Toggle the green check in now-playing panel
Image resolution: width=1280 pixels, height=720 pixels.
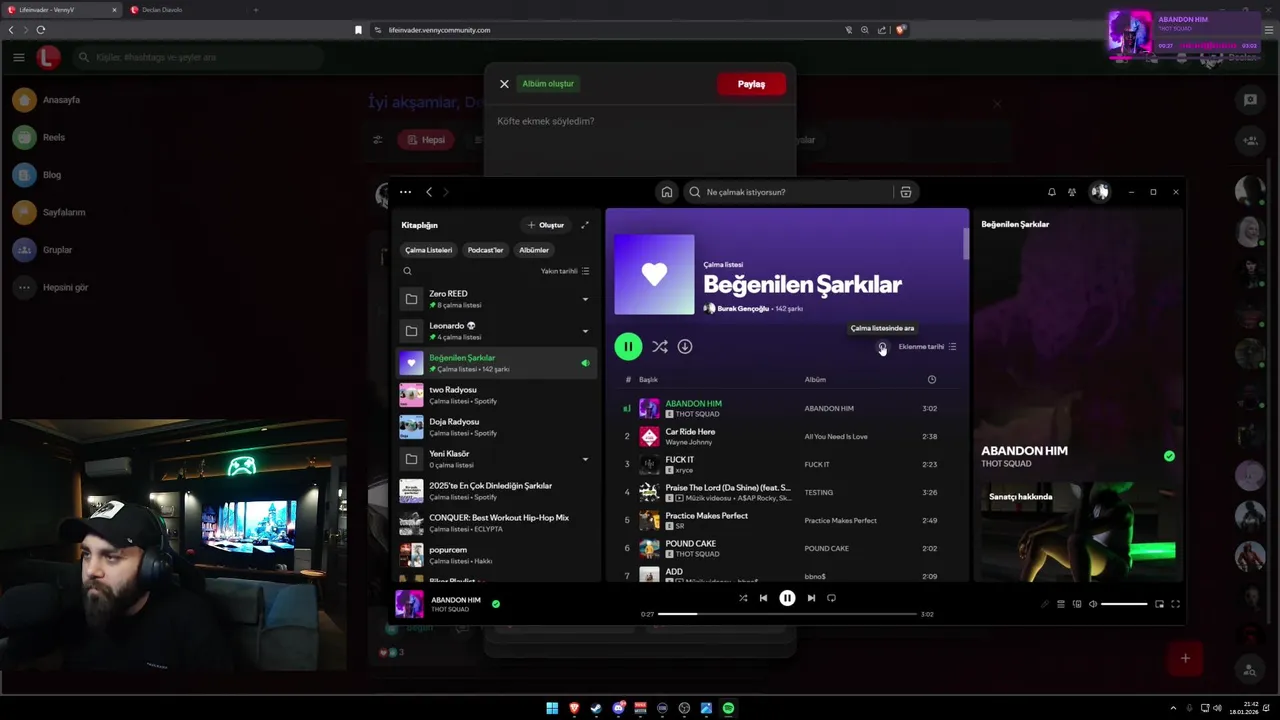[1169, 456]
